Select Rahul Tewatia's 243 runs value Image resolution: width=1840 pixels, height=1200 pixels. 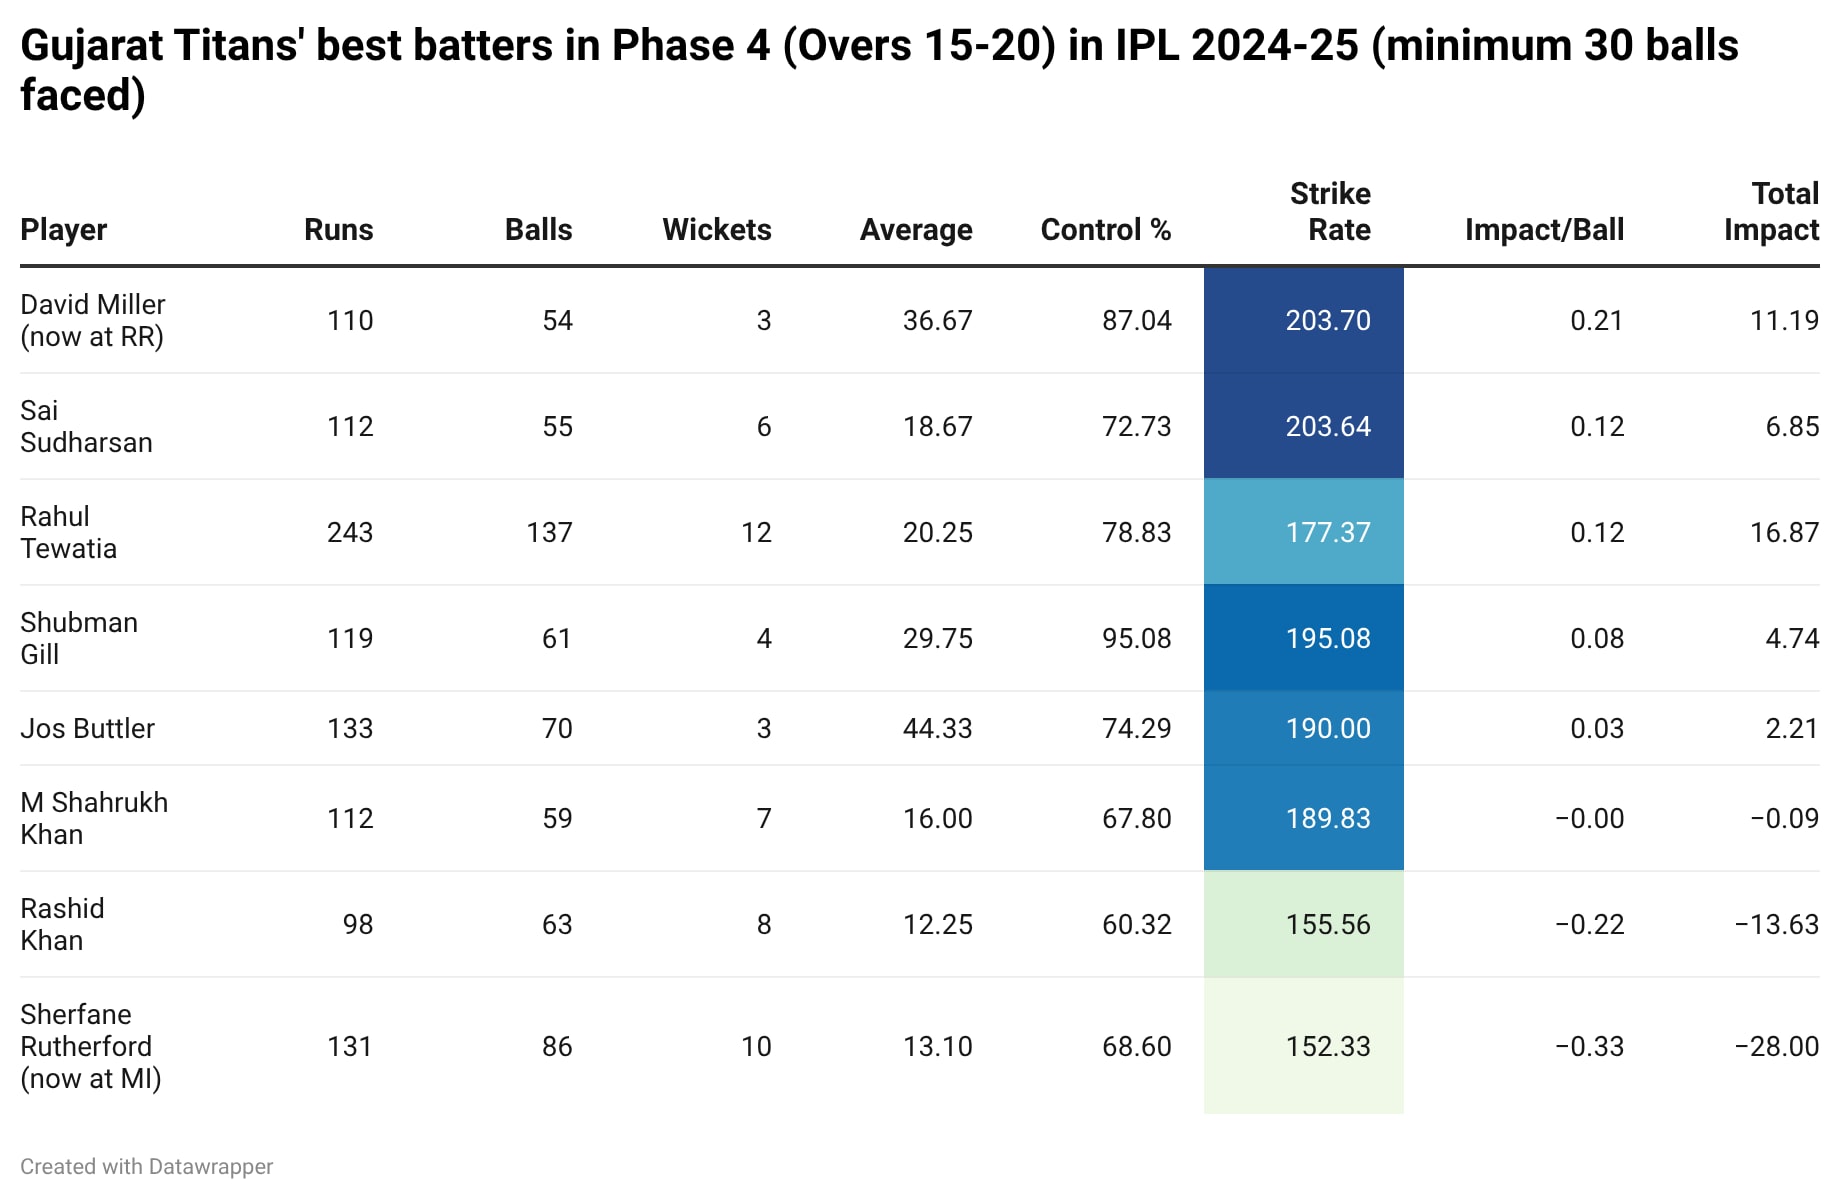(x=349, y=533)
